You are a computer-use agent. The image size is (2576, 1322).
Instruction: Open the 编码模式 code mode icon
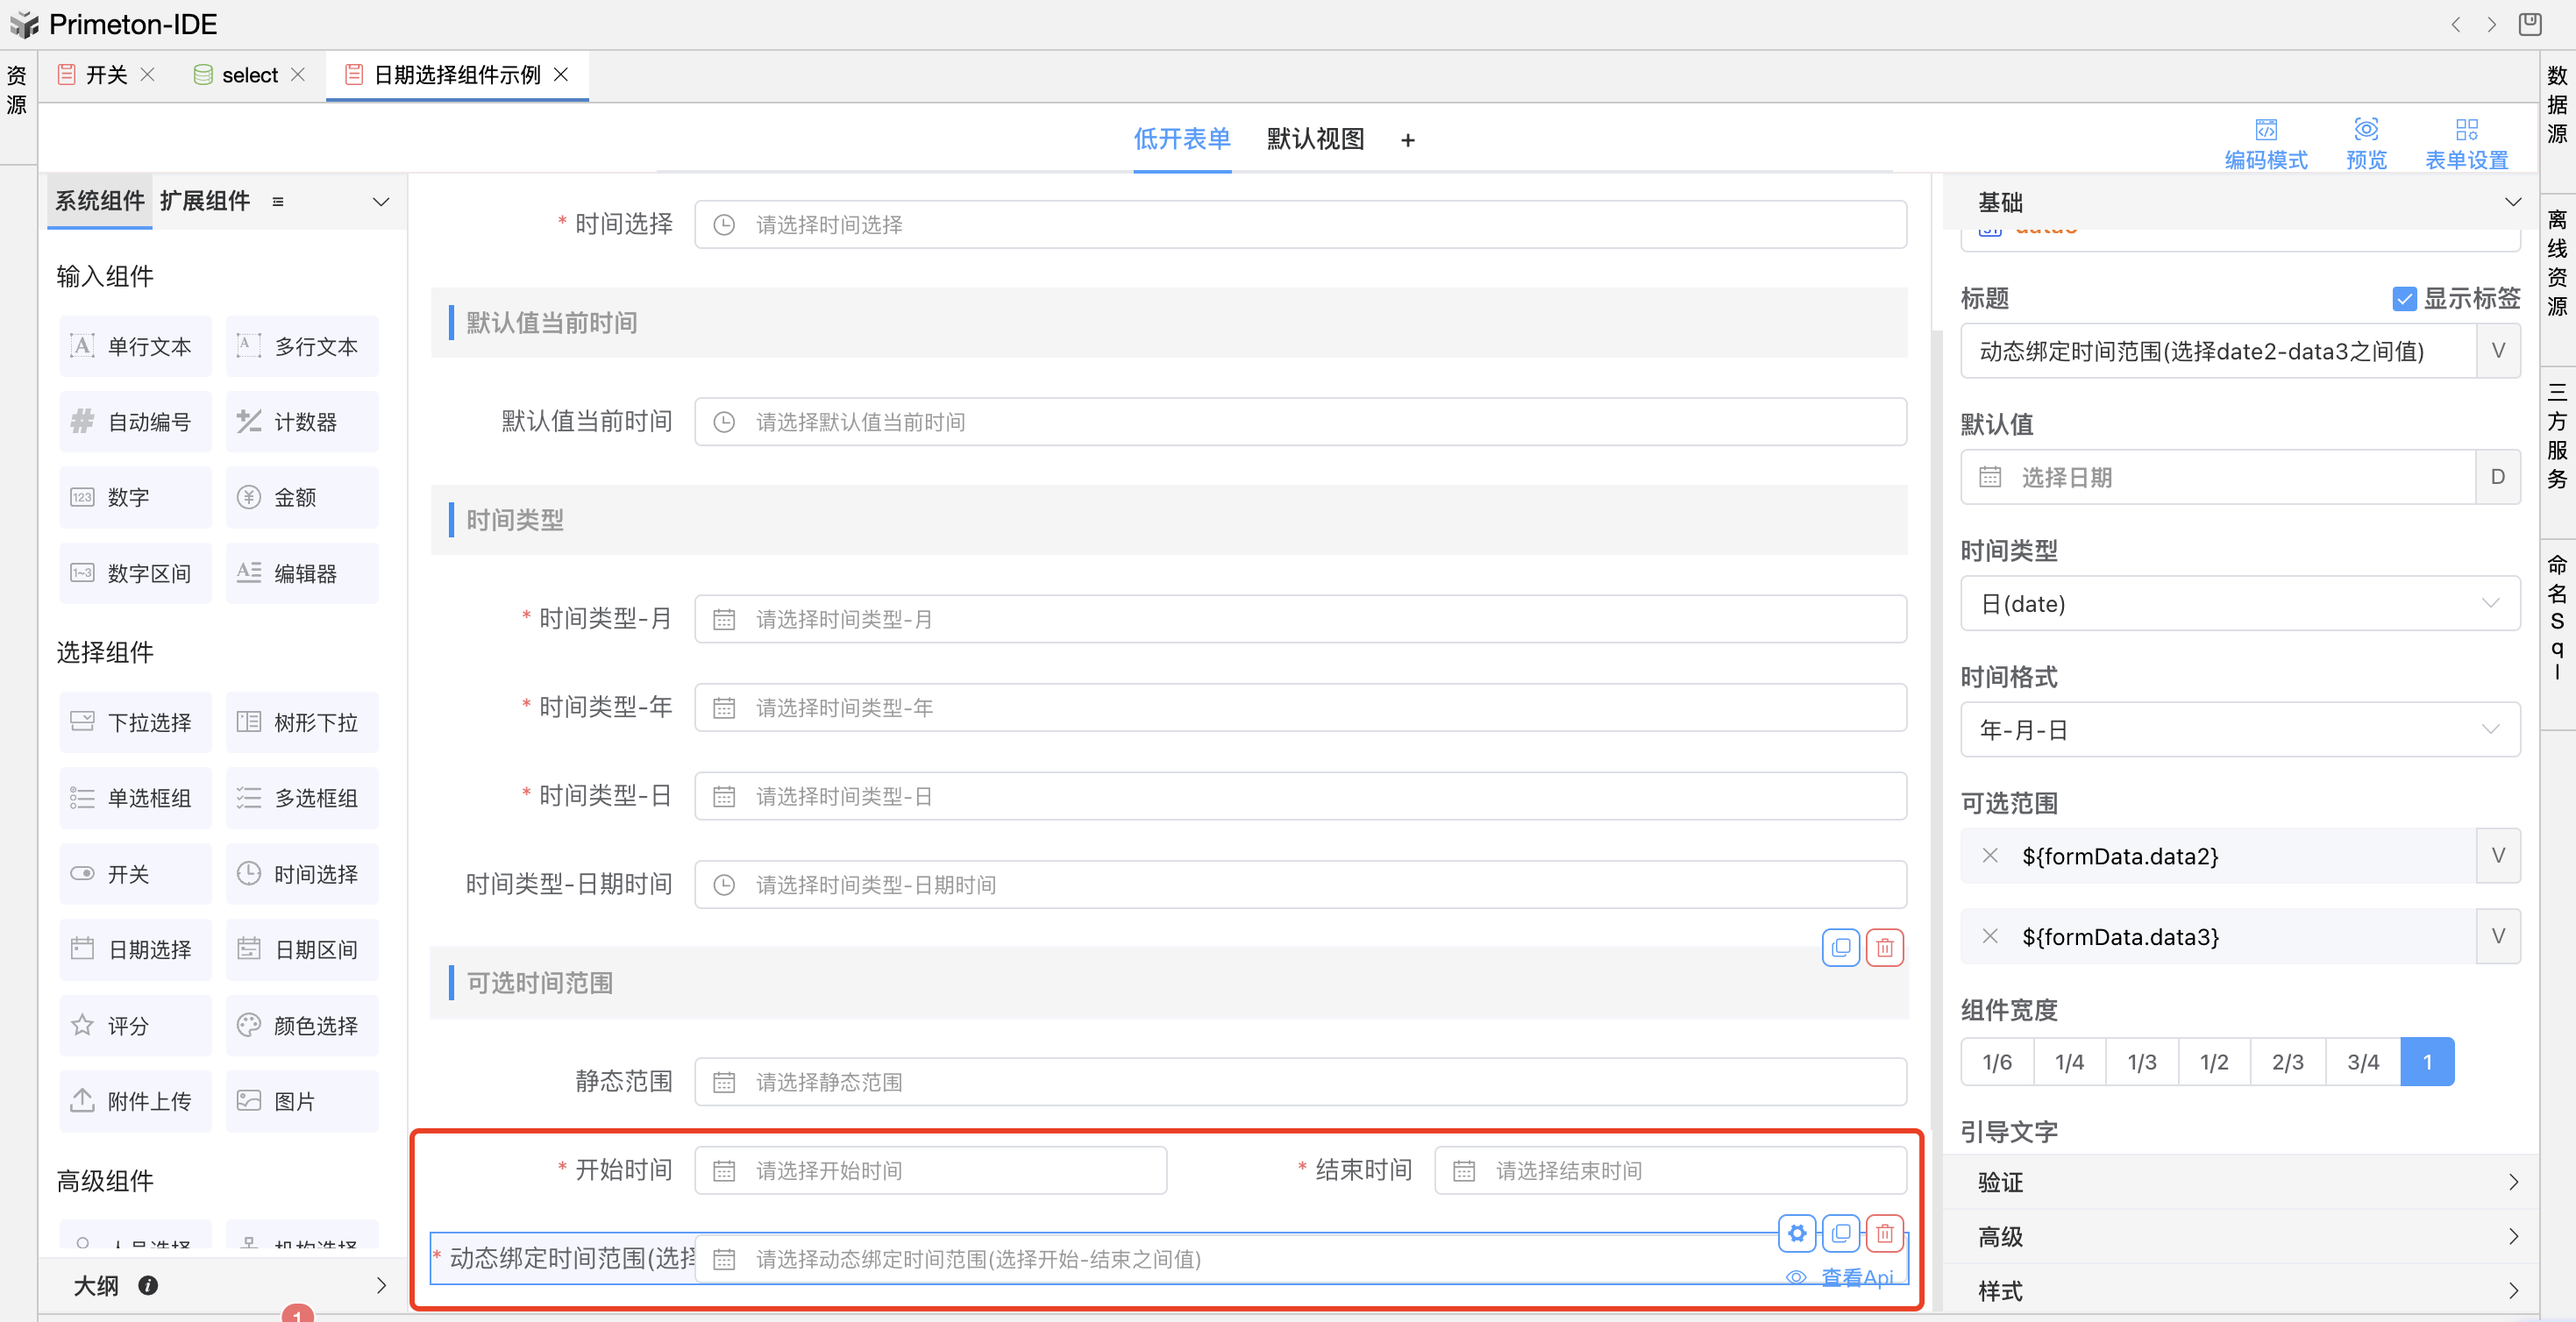2265,130
